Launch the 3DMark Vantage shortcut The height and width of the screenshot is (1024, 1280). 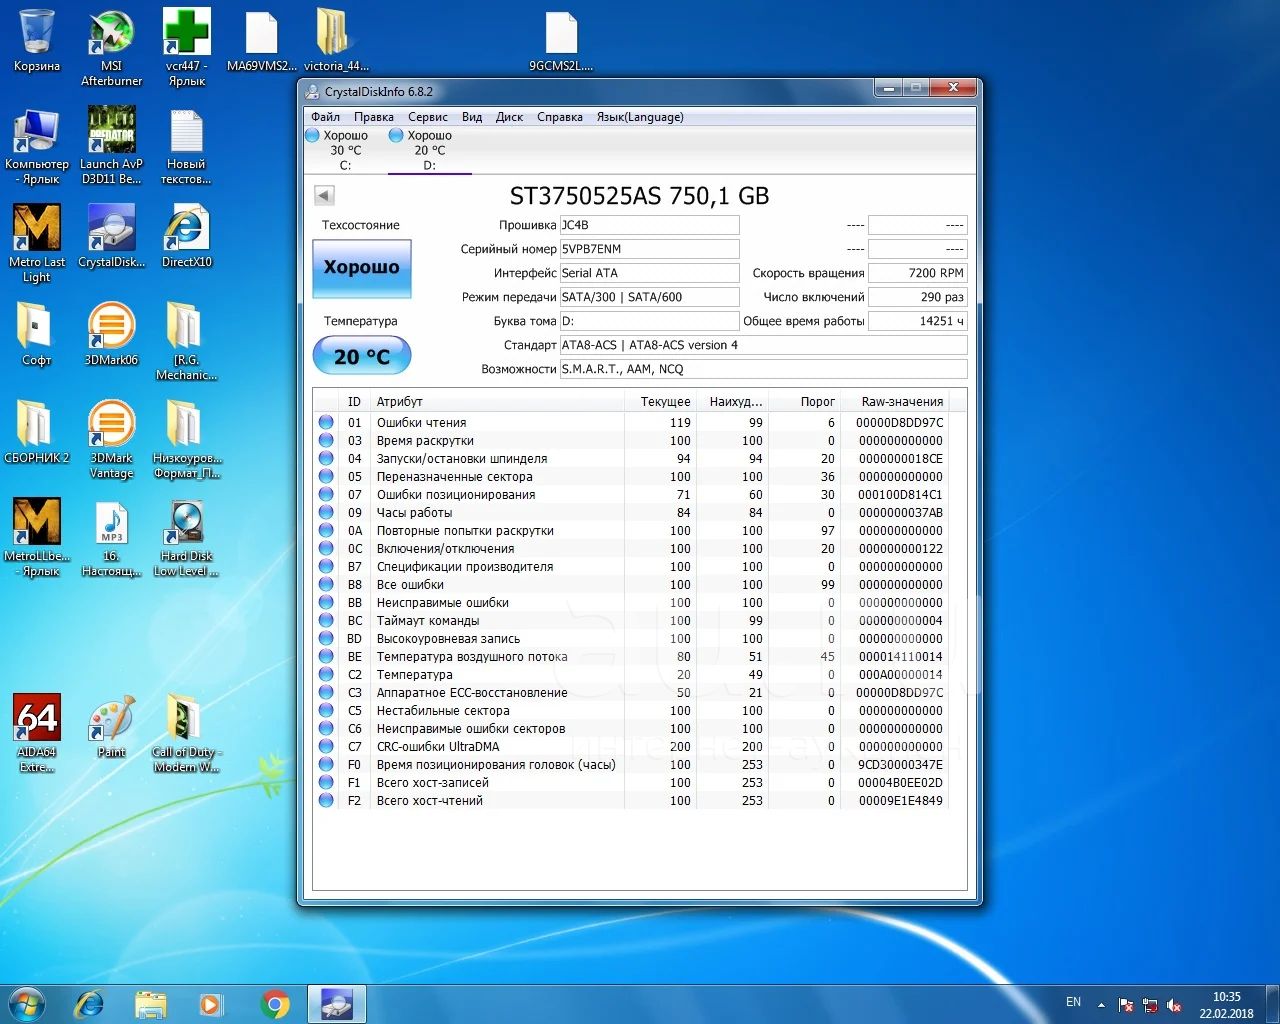[111, 439]
